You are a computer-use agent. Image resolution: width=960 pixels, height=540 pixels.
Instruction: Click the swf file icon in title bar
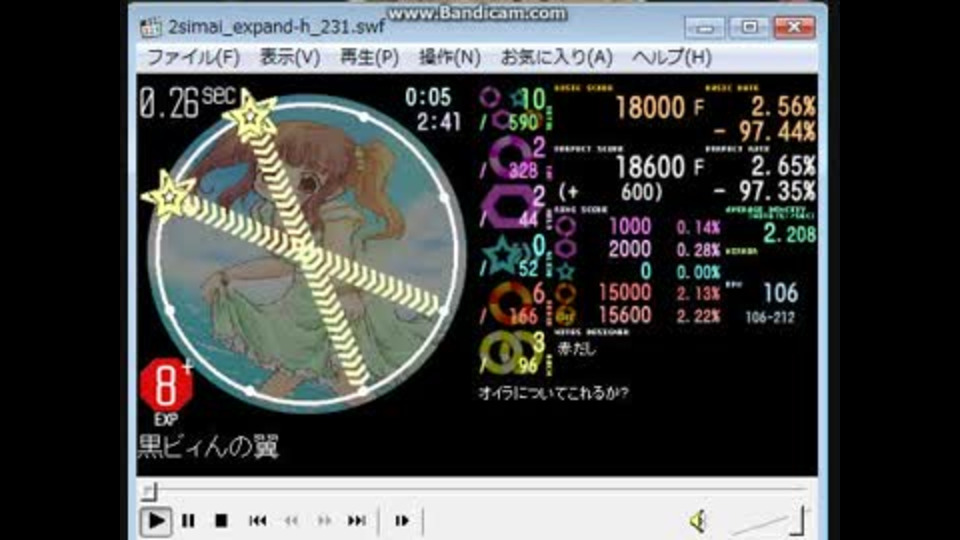[x=151, y=28]
